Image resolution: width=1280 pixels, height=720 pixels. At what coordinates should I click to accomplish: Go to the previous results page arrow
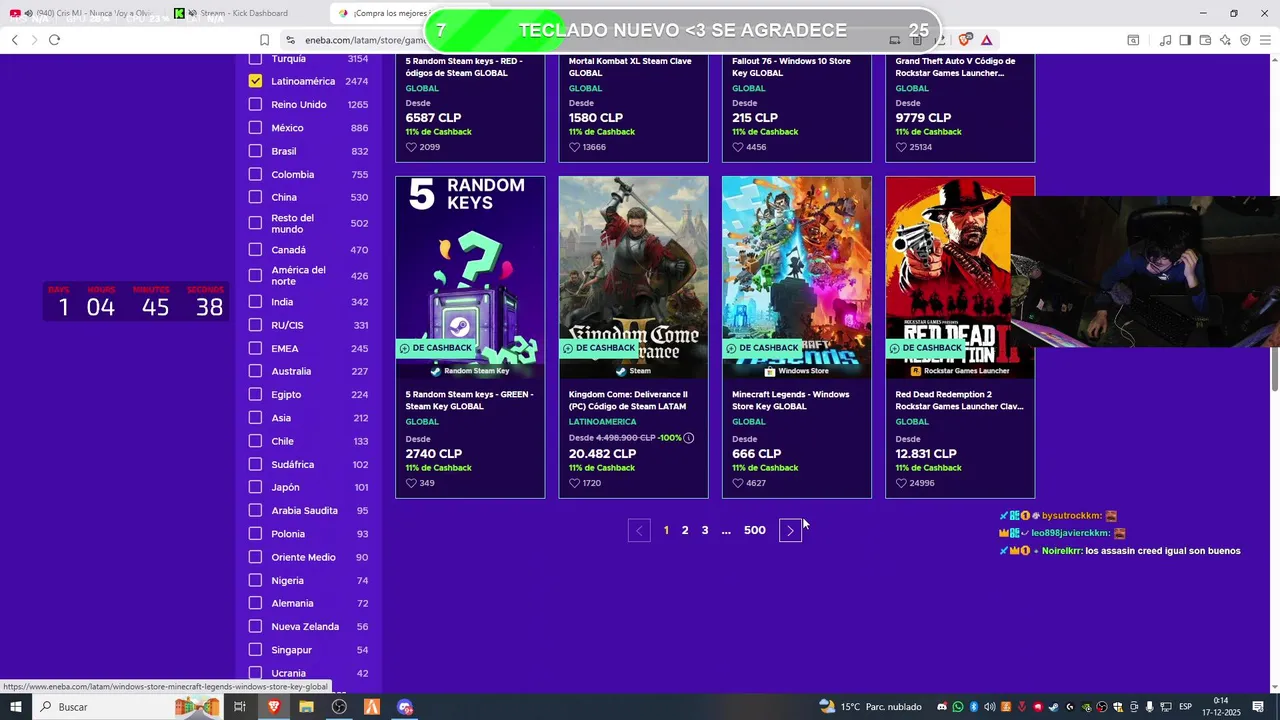coord(640,530)
